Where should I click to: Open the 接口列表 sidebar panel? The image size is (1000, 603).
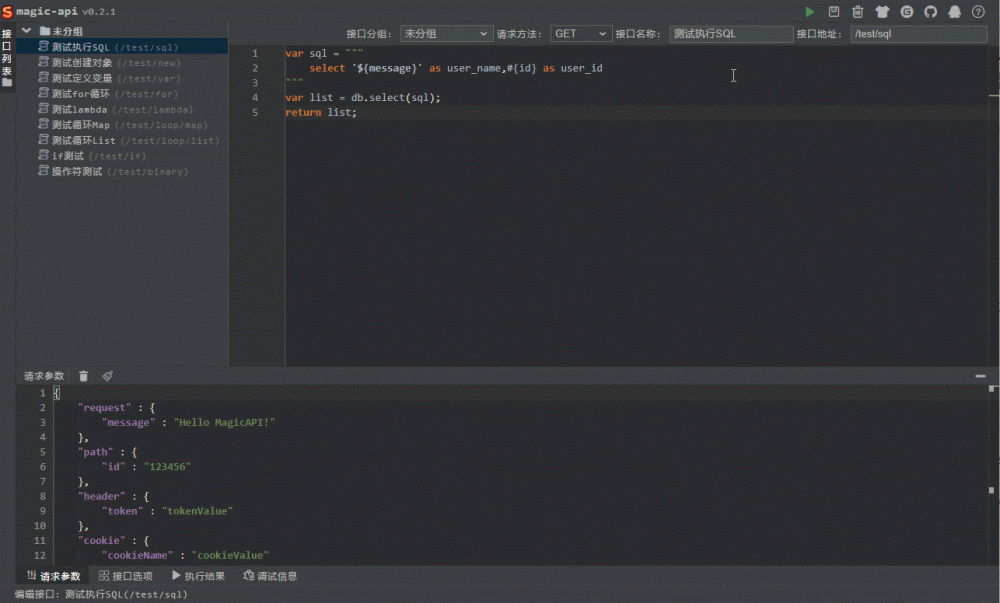(x=7, y=55)
